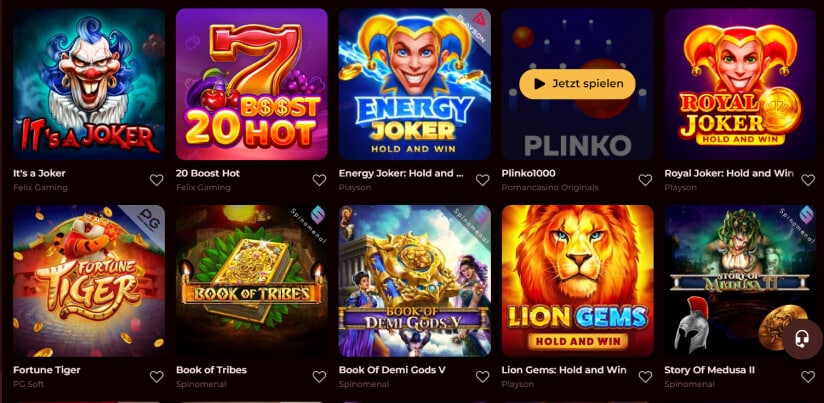Viewport: 824px width, 403px height.
Task: Mark Royal Joker as favorite
Action: click(x=808, y=180)
